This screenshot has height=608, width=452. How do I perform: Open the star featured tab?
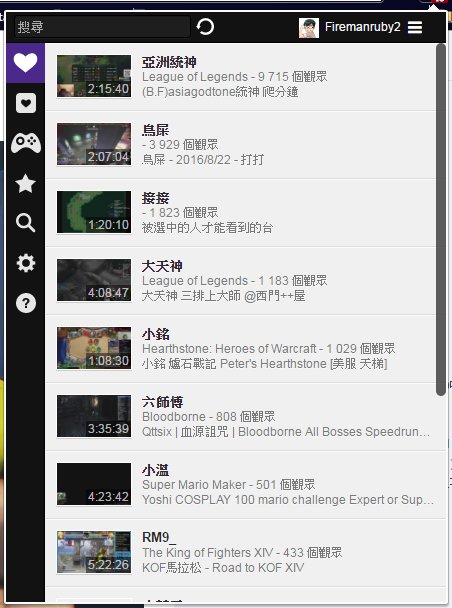click(26, 183)
